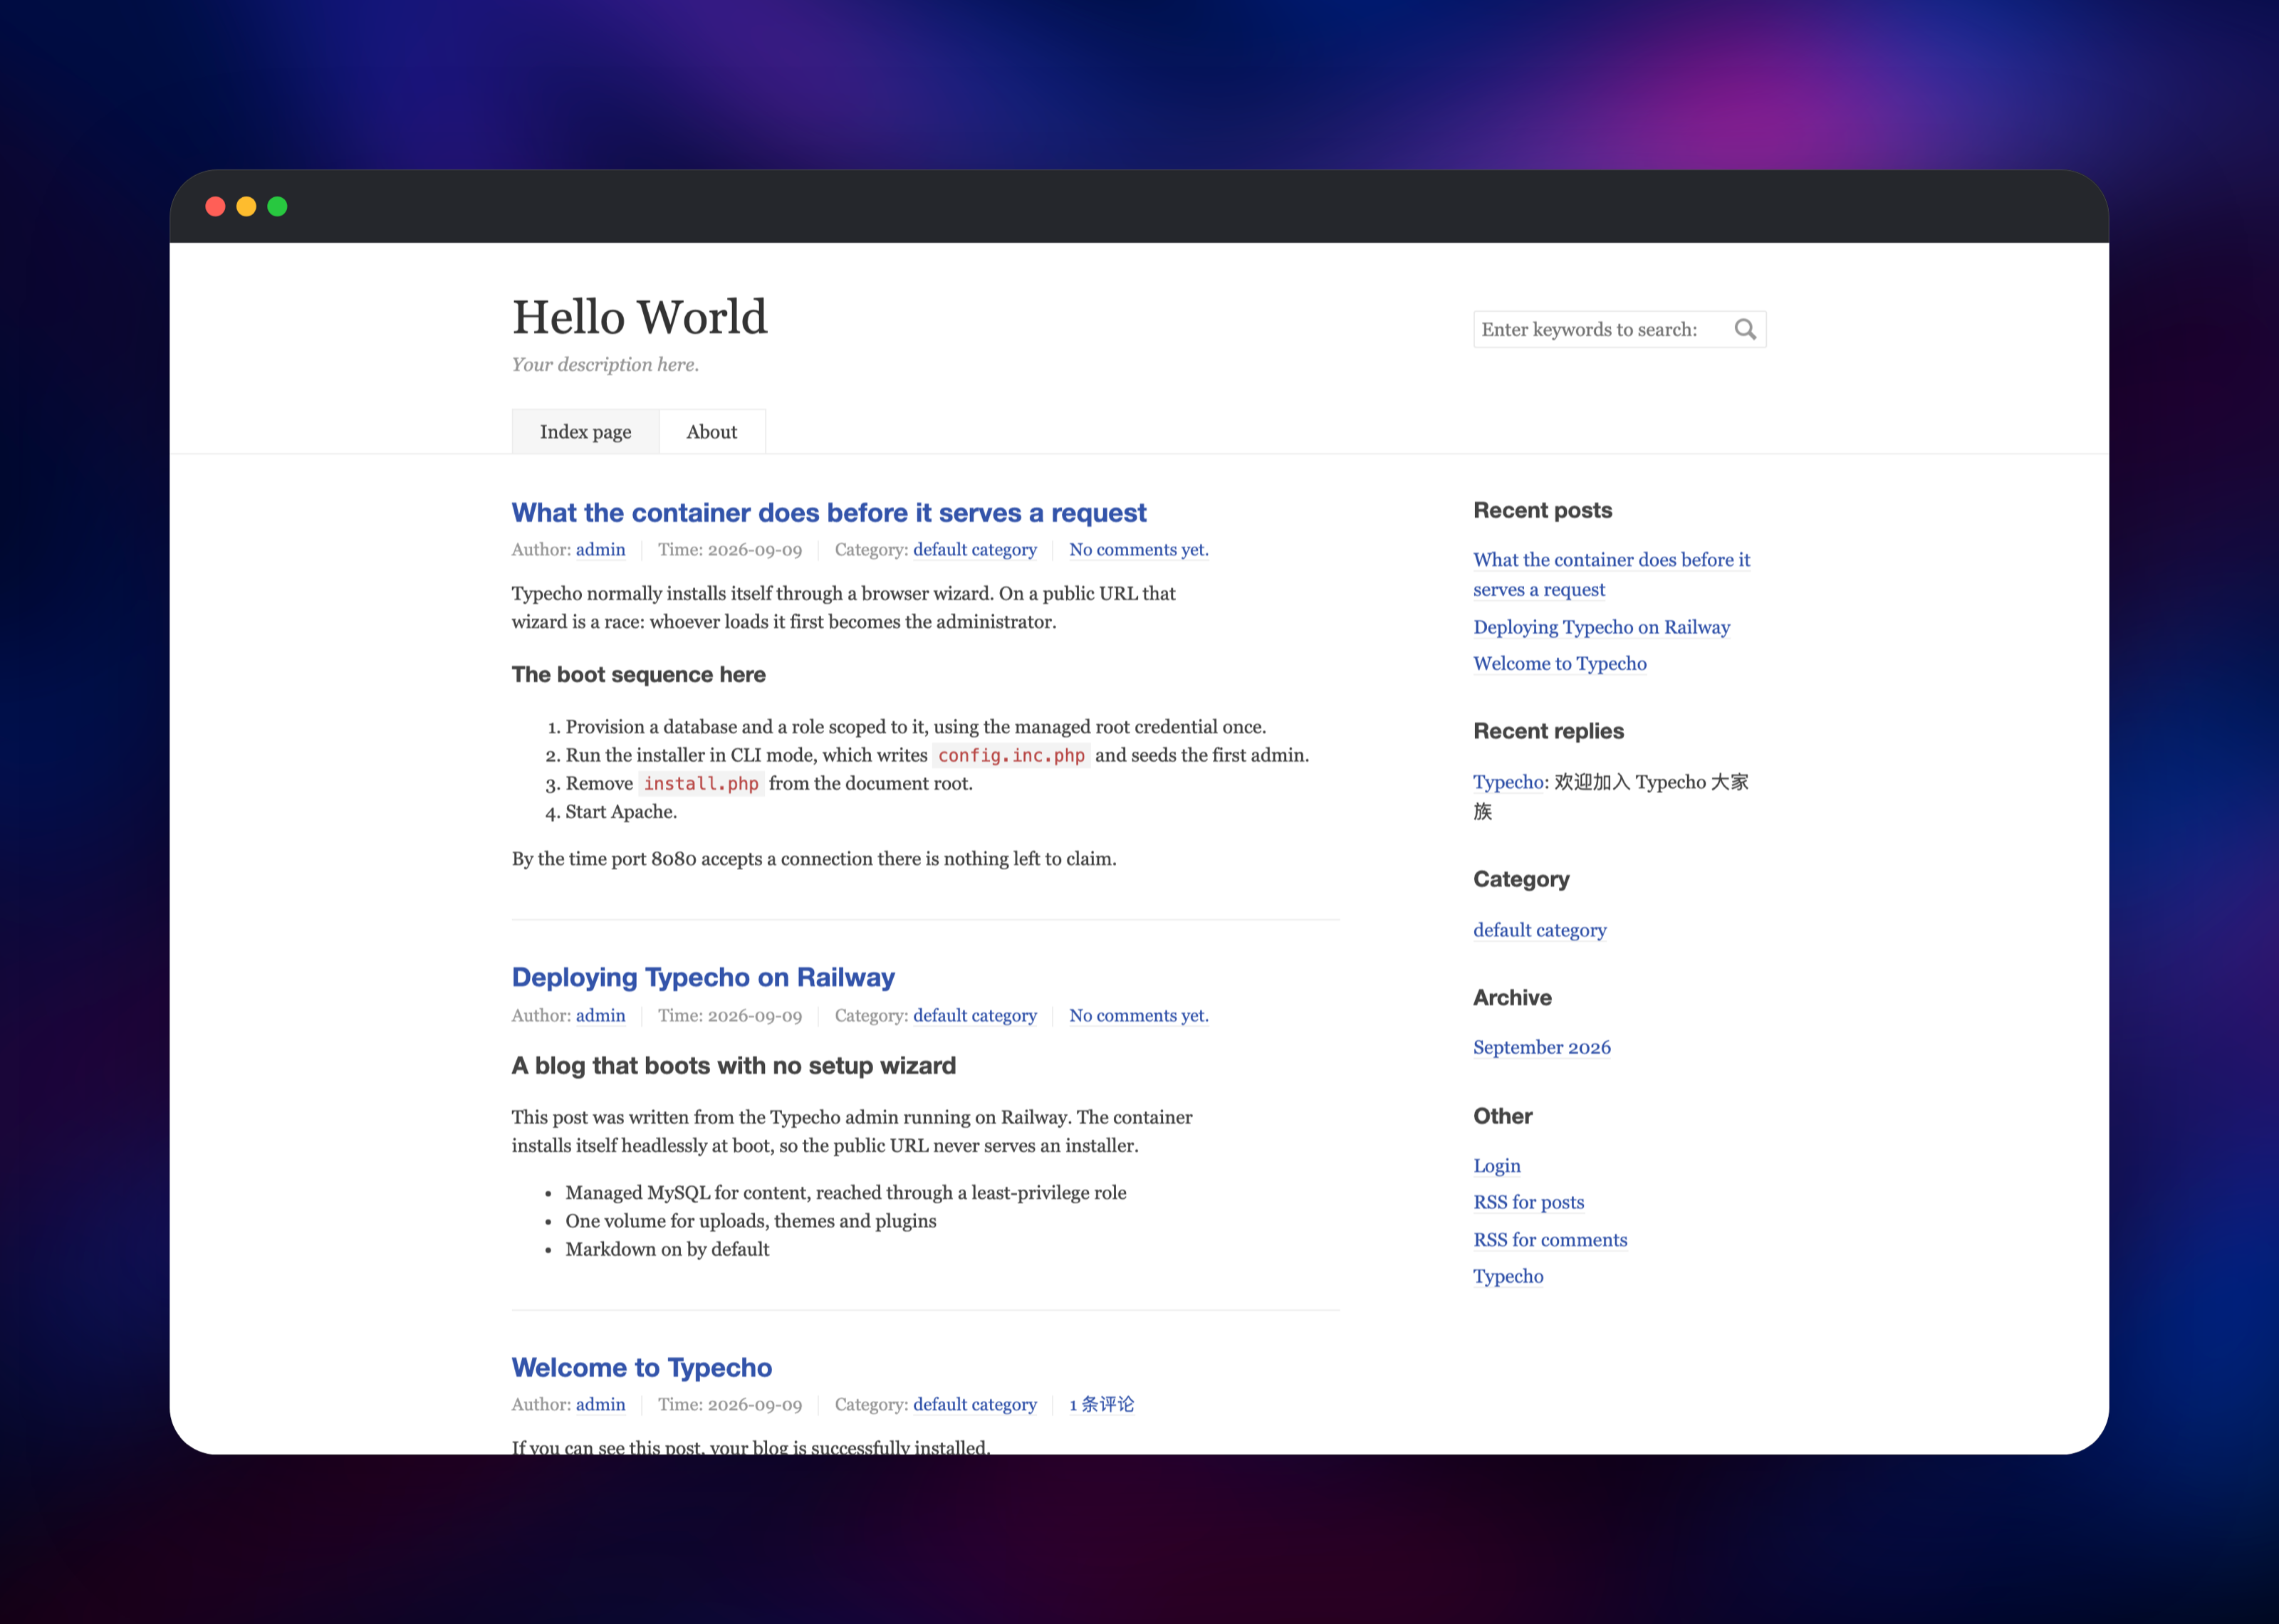Click the yellow minimize window button
This screenshot has width=2279, height=1624.
246,206
